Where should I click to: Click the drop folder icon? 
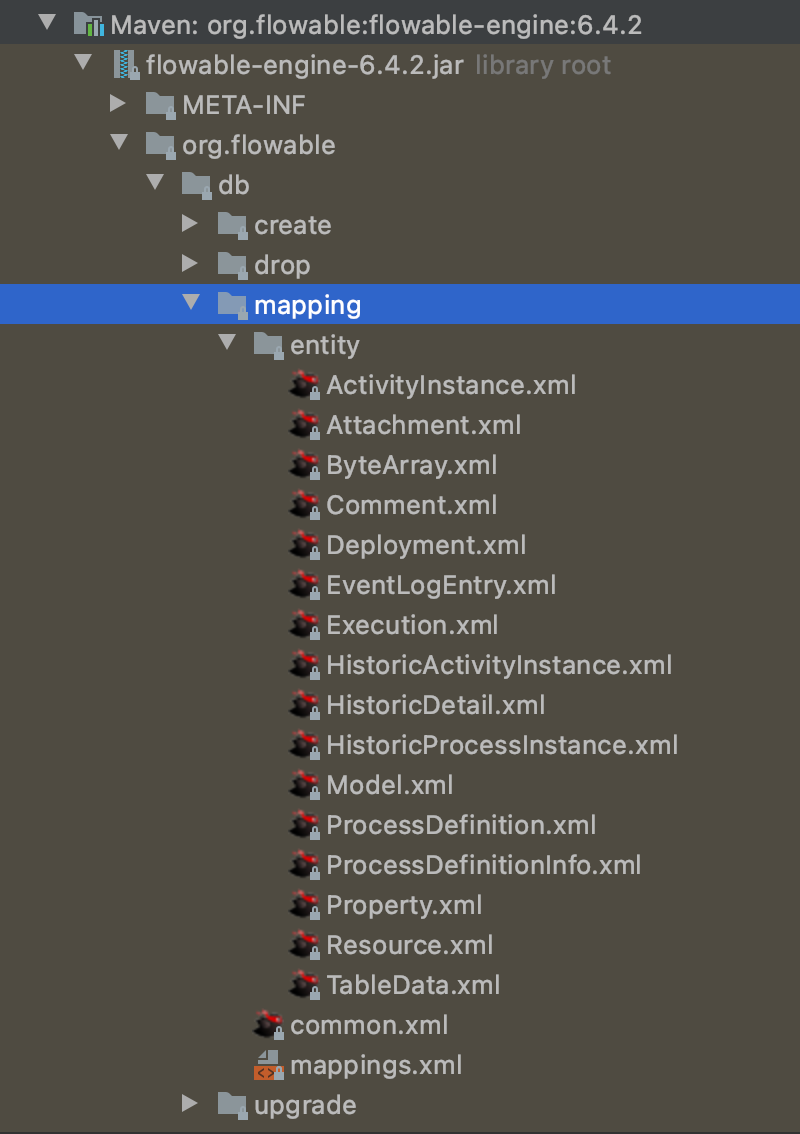pos(233,265)
